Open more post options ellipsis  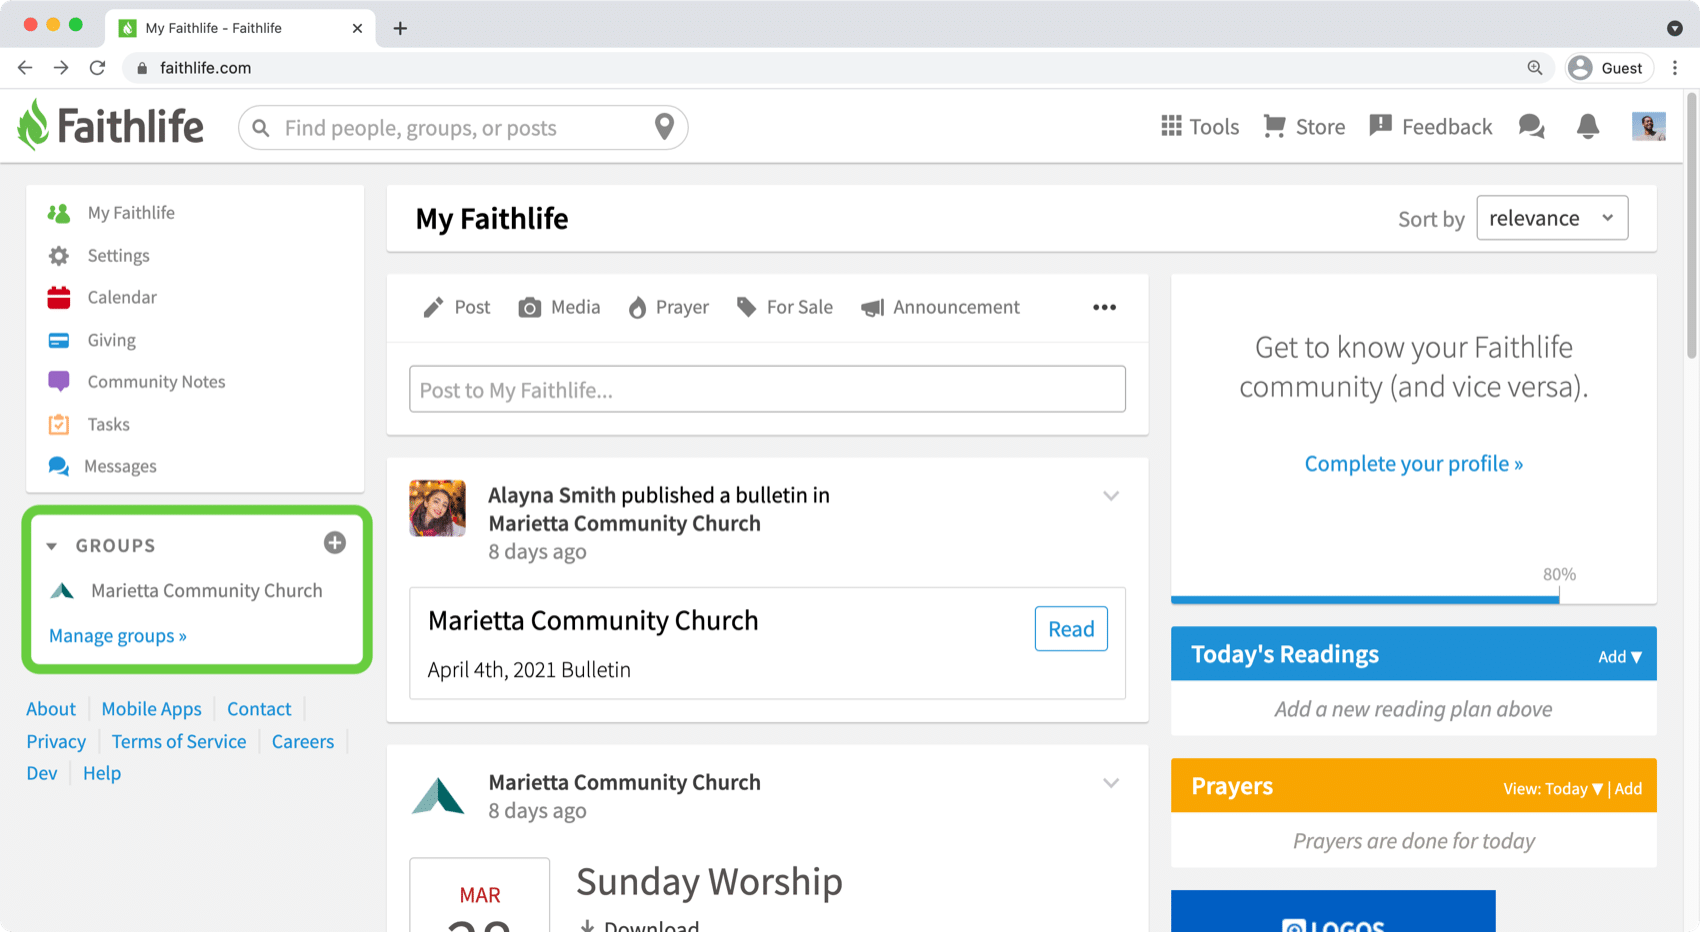(x=1104, y=307)
